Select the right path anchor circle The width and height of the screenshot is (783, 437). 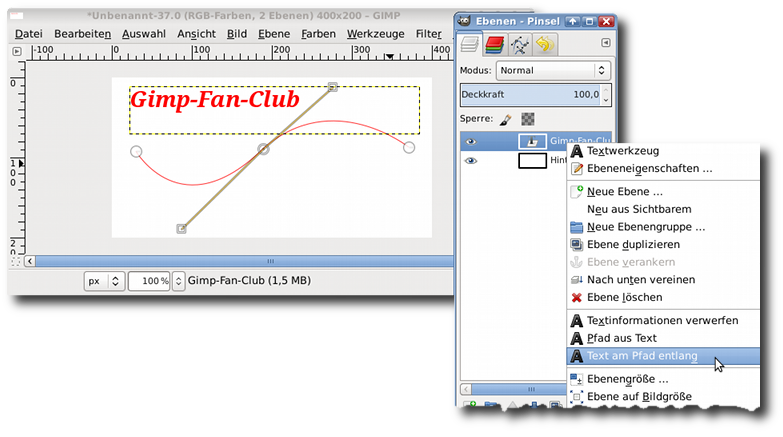click(409, 147)
